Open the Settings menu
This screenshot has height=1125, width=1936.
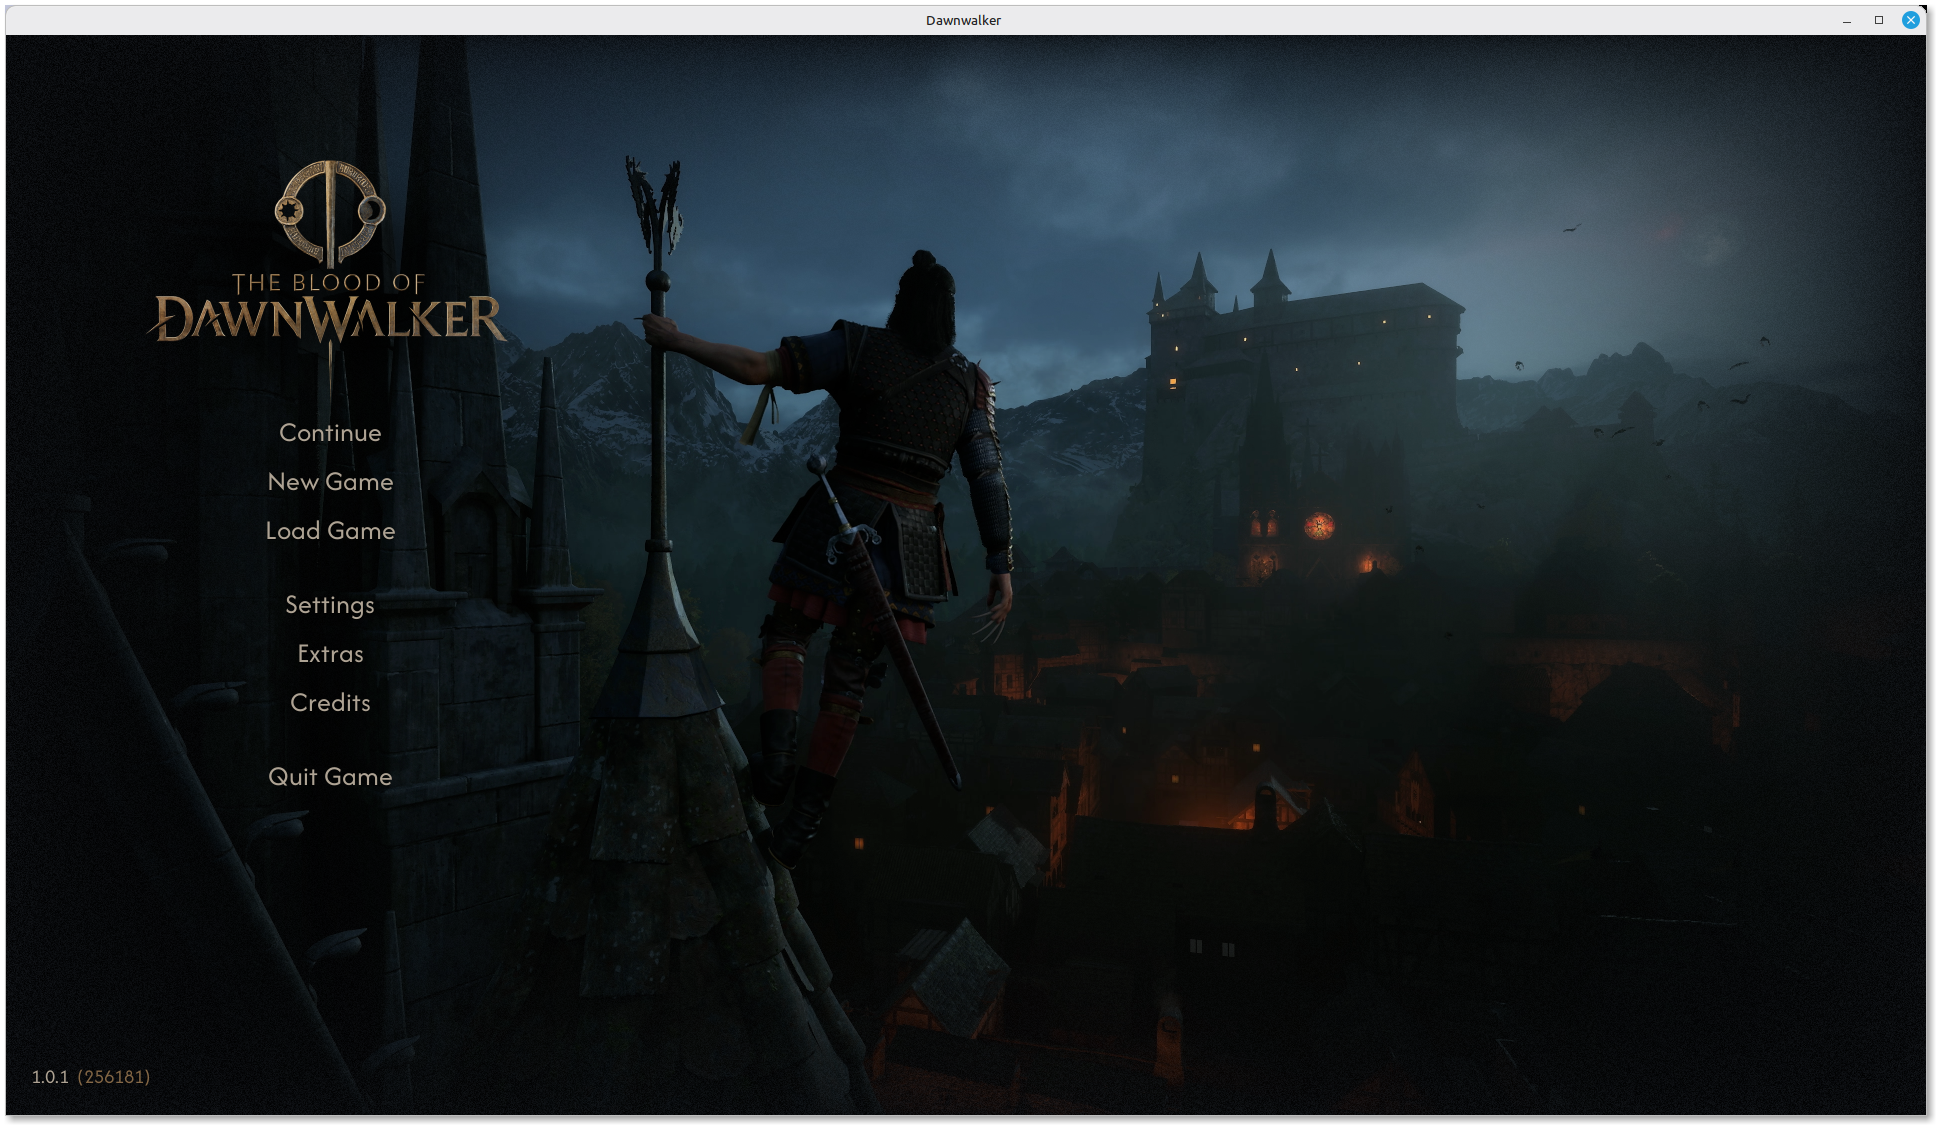[330, 605]
